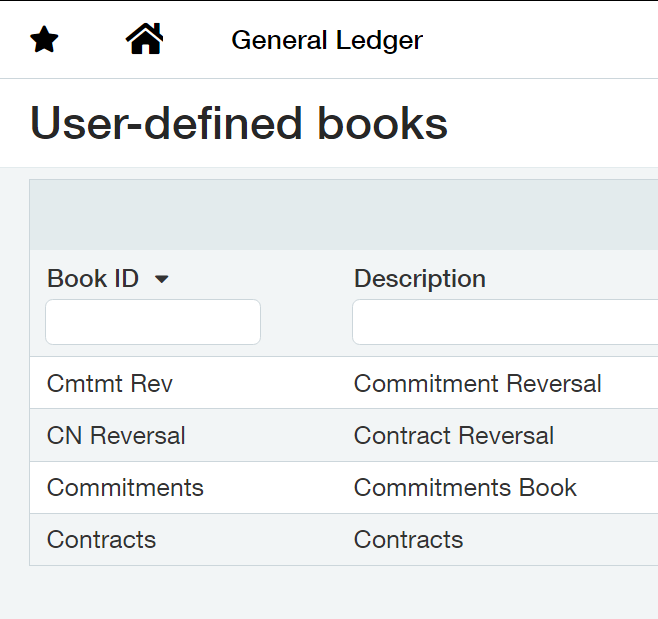Sort by Description column header
Image resolution: width=658 pixels, height=619 pixels.
point(420,279)
